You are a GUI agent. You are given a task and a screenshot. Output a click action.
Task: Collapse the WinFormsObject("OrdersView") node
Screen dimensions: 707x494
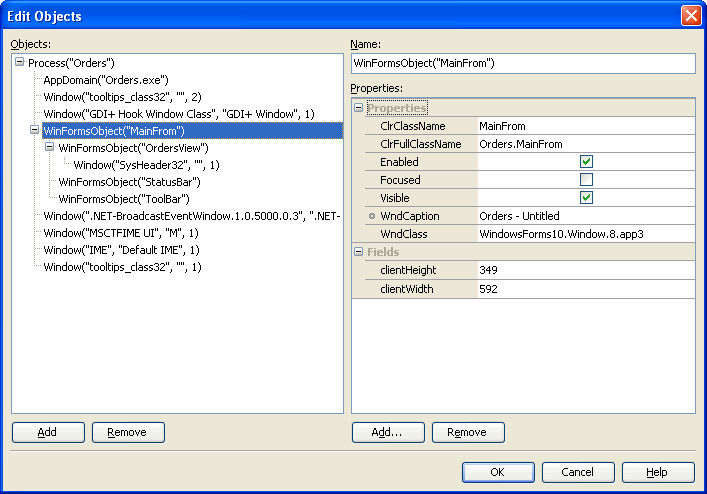click(x=50, y=147)
